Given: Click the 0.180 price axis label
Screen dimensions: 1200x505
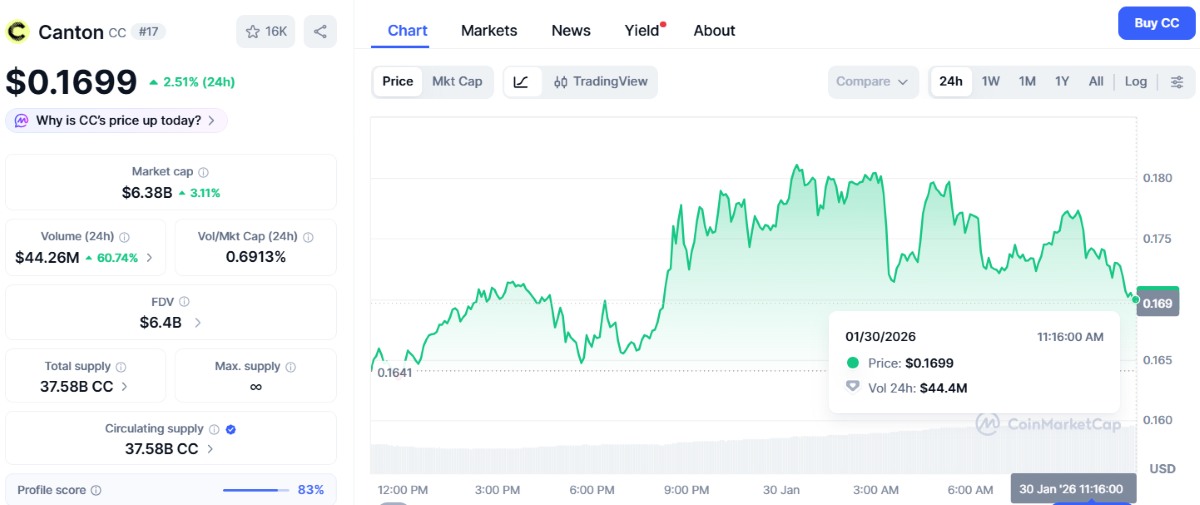Looking at the screenshot, I should coord(1157,178).
